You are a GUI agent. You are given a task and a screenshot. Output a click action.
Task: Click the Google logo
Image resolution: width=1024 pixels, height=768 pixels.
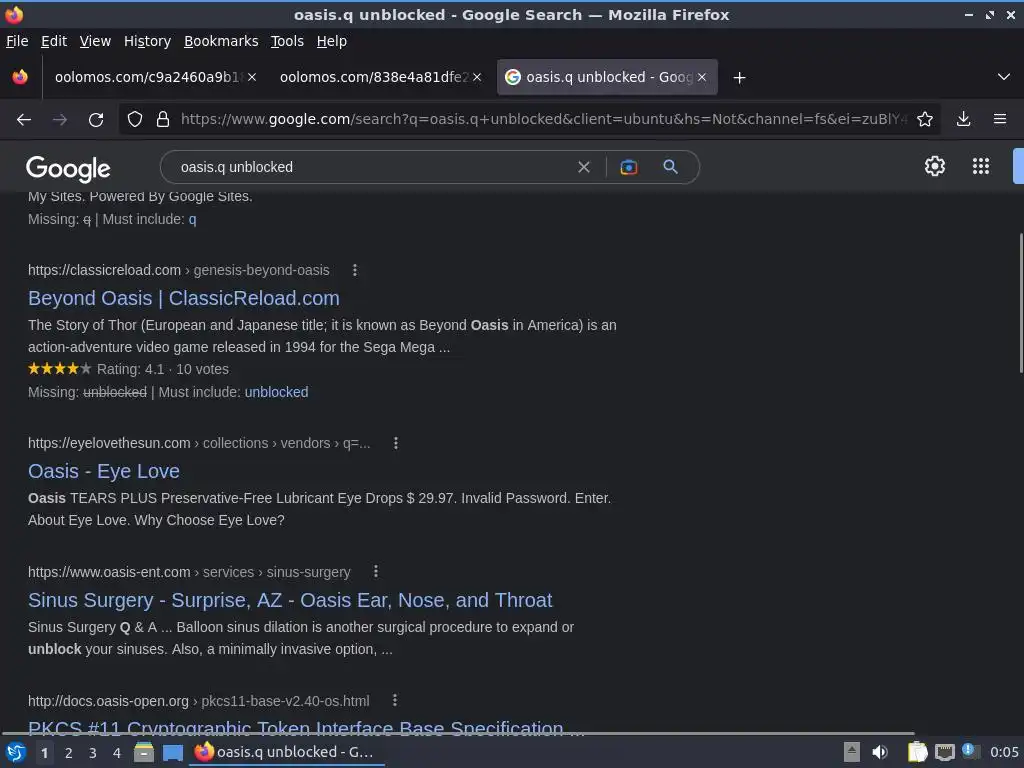point(68,169)
